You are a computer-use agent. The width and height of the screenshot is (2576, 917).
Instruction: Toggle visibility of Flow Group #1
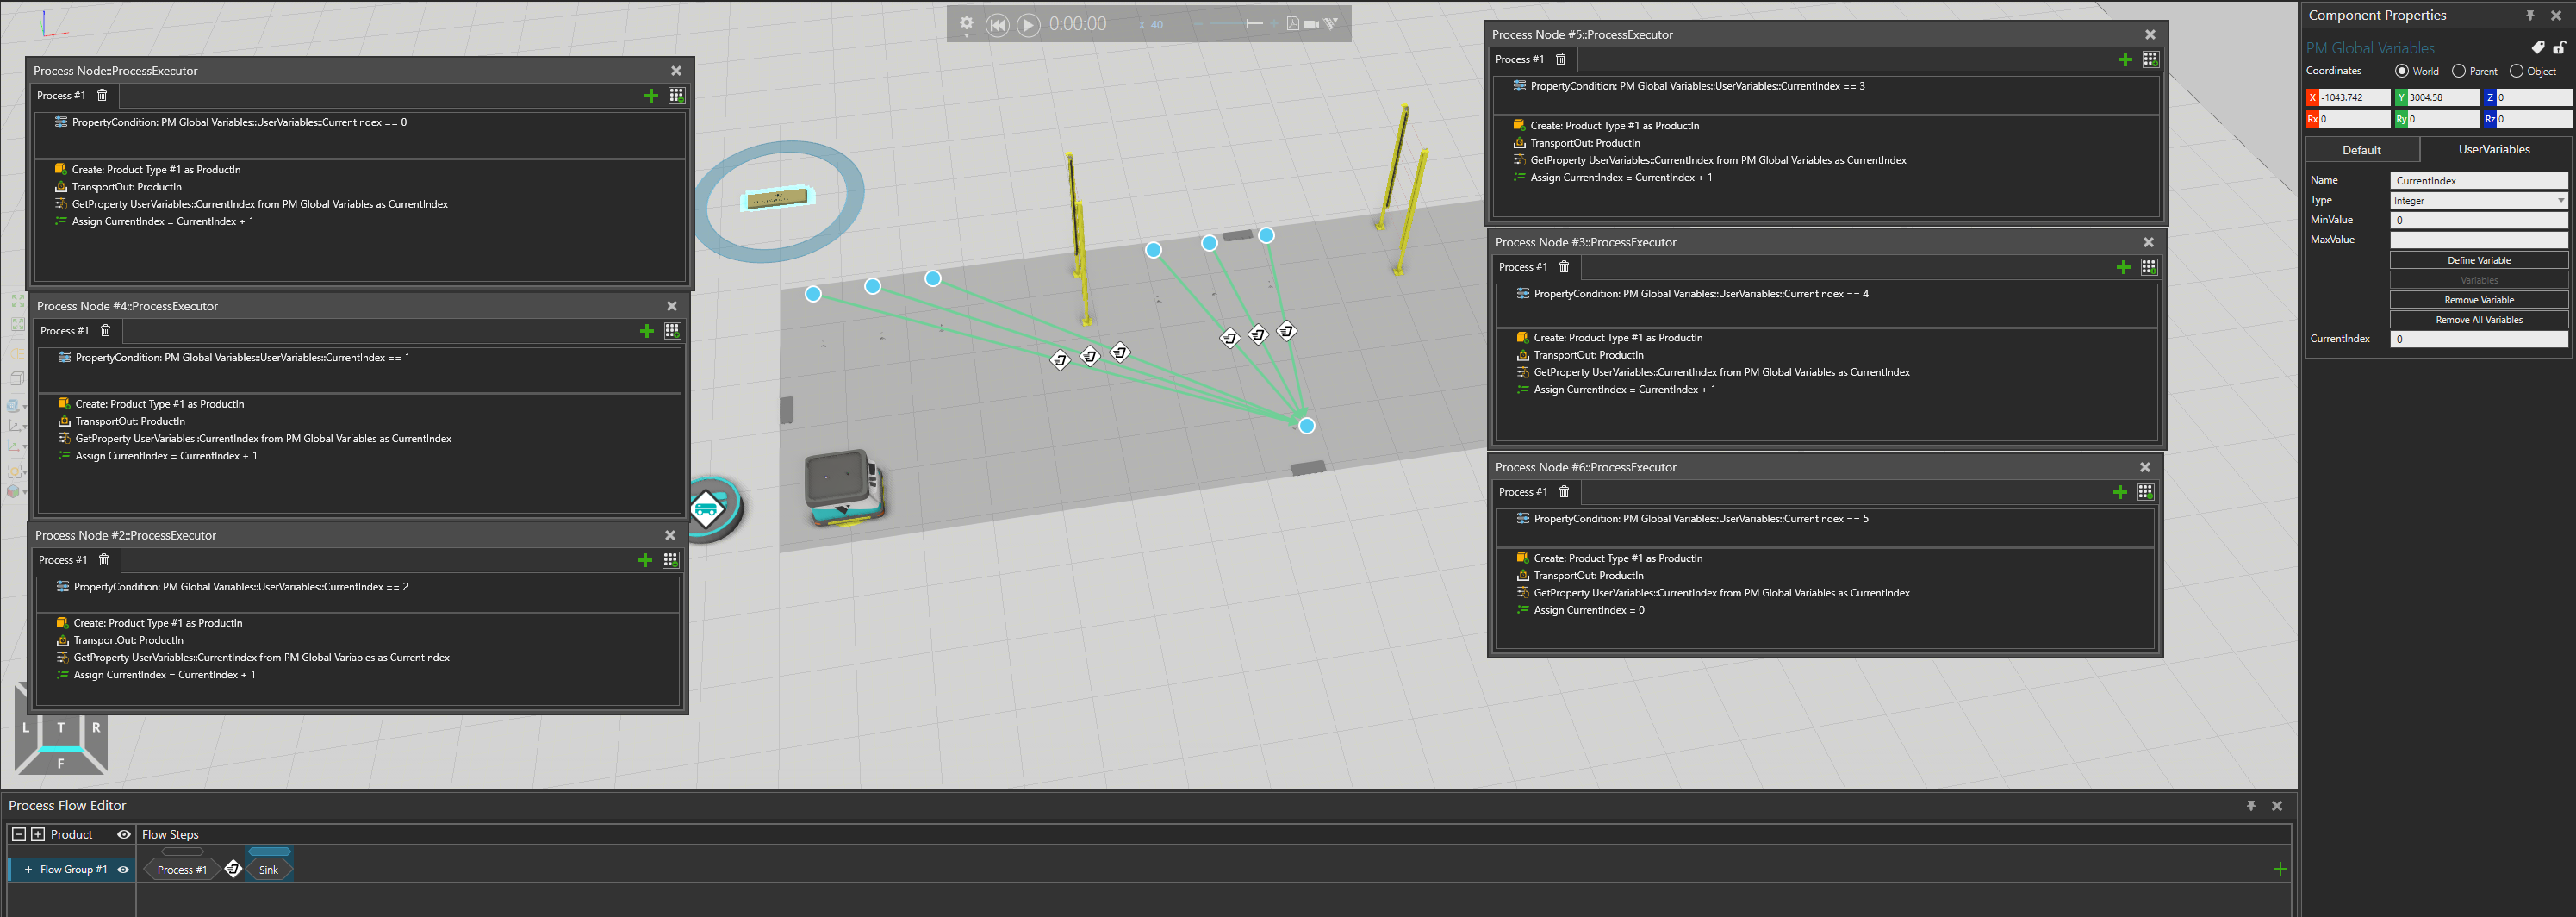[x=123, y=870]
